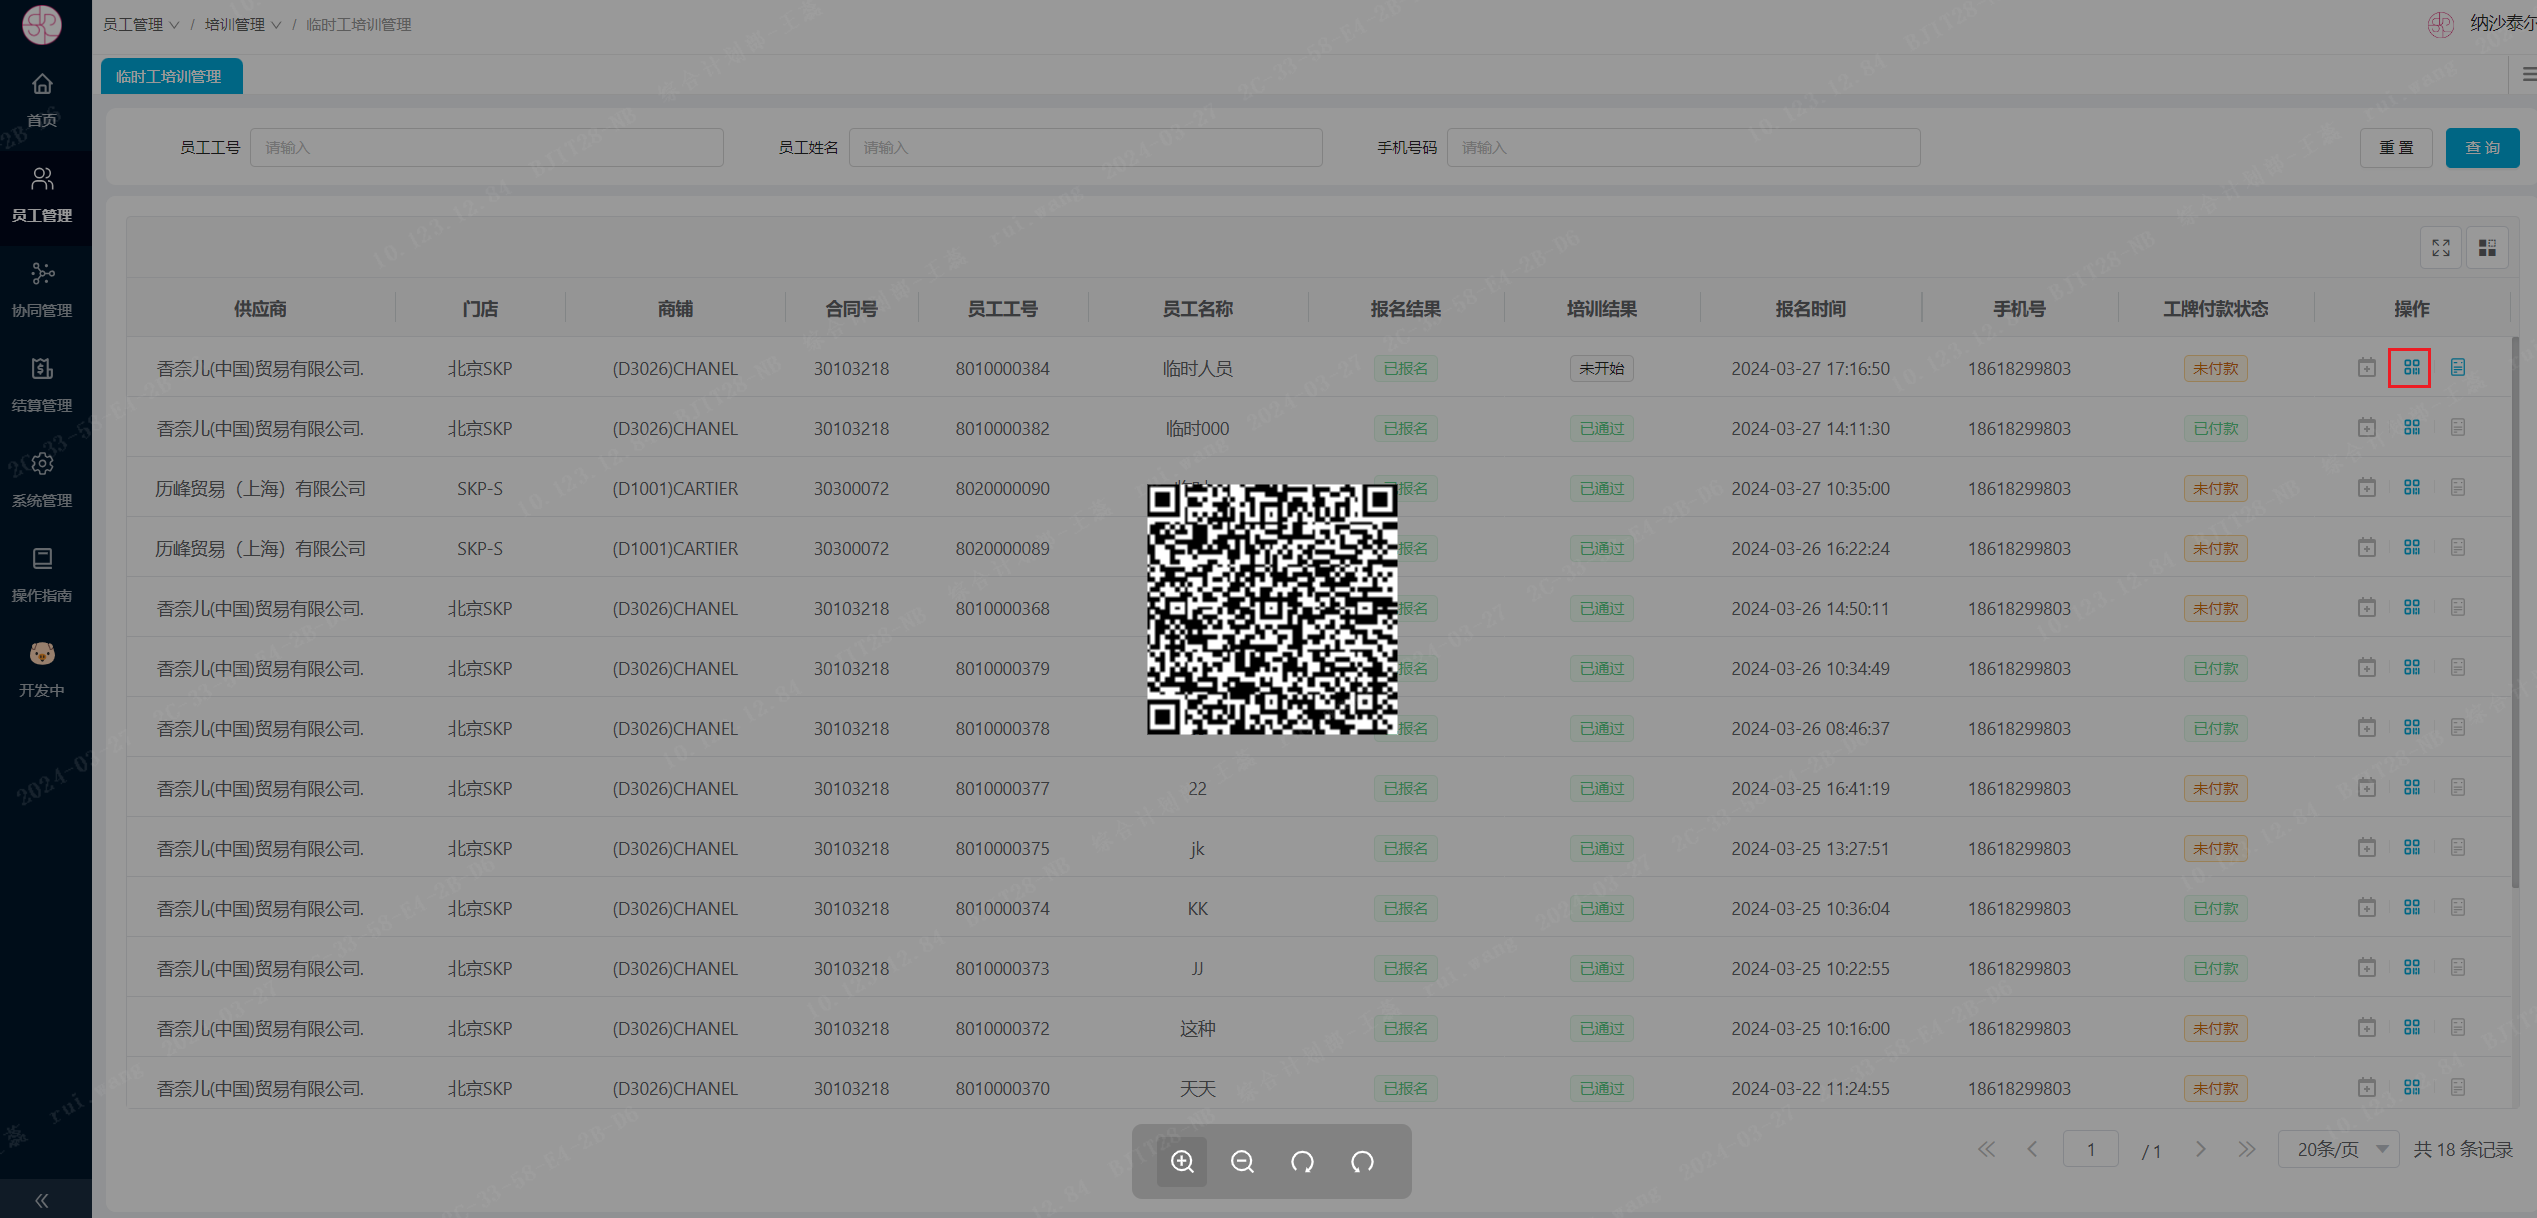Go to previous page
The height and width of the screenshot is (1218, 2537).
2032,1149
